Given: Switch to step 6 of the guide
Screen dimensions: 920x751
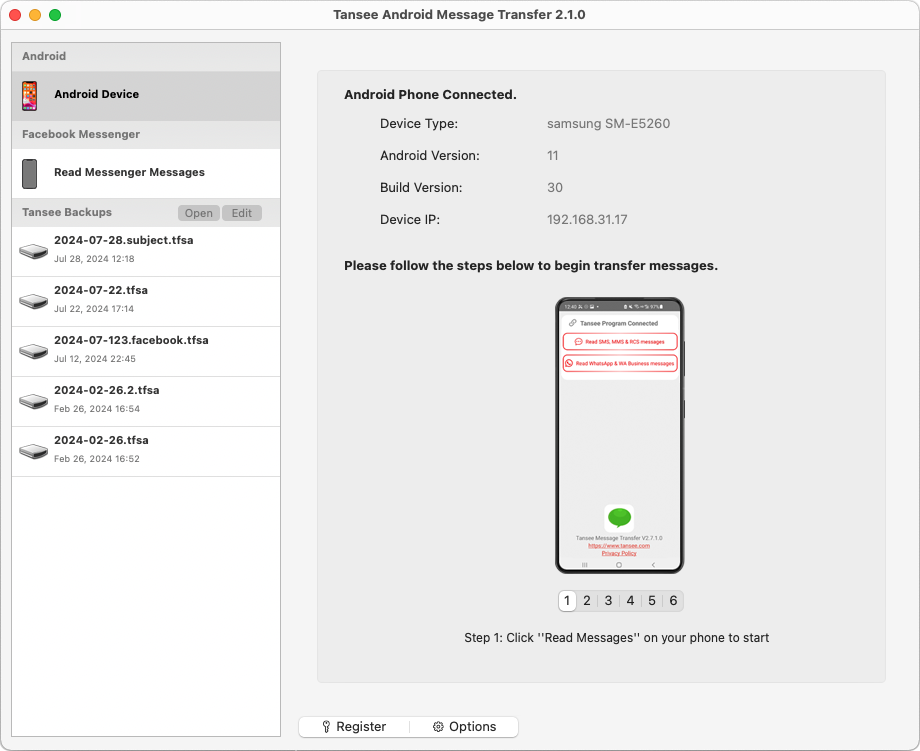Looking at the screenshot, I should point(673,601).
